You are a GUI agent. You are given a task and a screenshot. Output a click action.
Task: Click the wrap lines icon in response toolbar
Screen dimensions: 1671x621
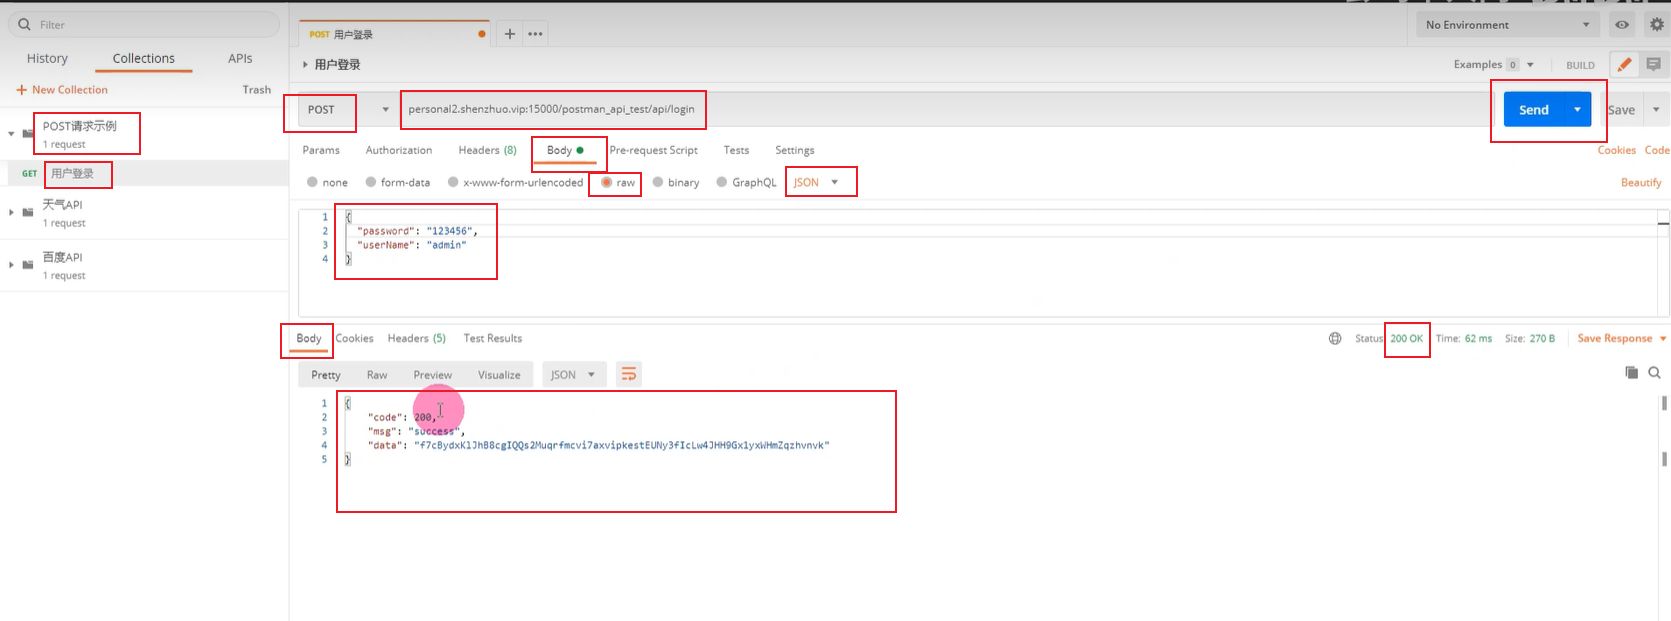click(628, 374)
